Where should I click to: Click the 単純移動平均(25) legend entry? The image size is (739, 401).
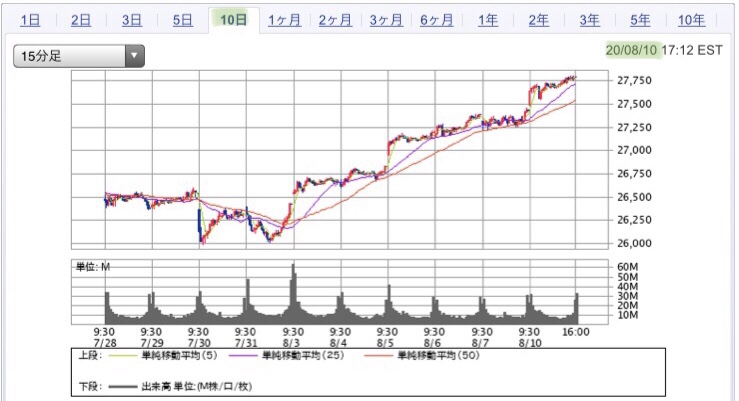click(x=303, y=355)
